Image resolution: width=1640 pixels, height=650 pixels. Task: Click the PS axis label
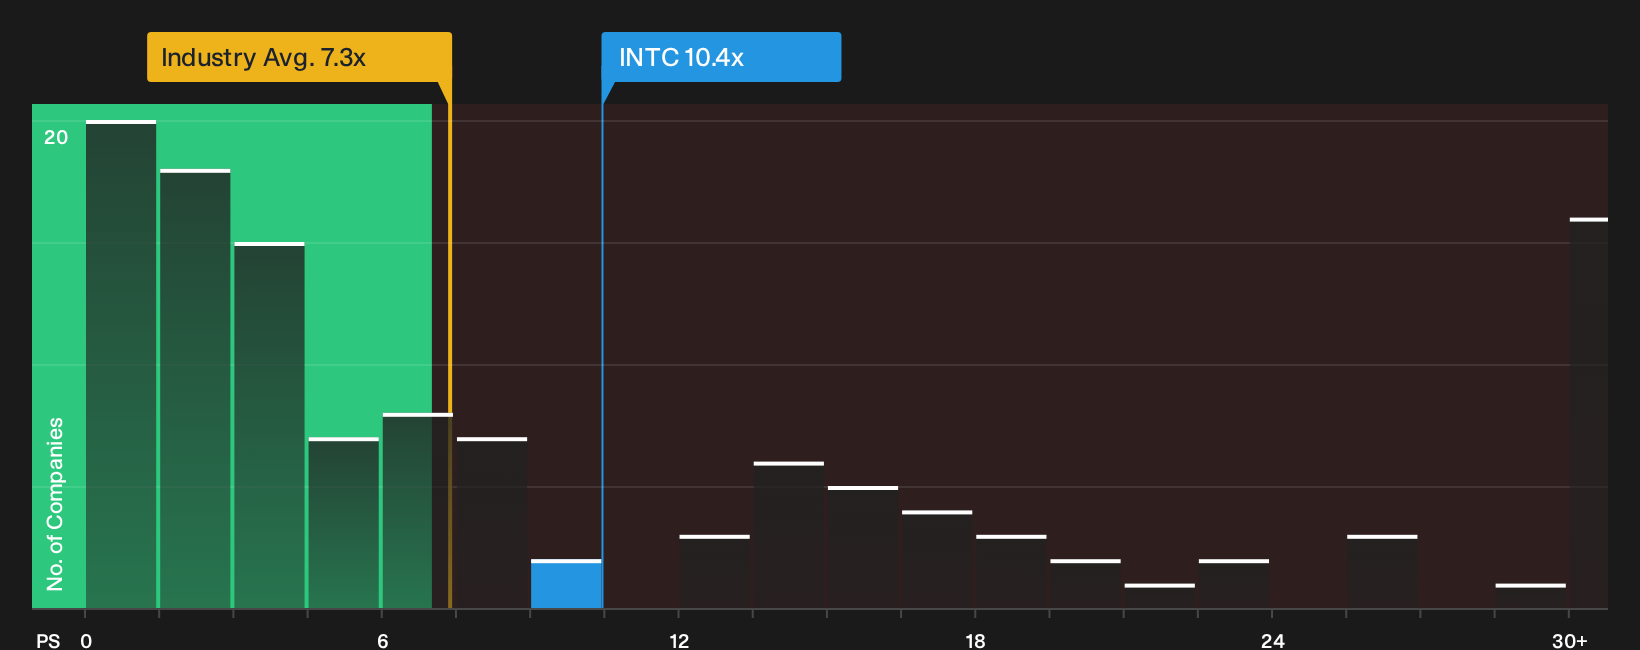pos(48,641)
